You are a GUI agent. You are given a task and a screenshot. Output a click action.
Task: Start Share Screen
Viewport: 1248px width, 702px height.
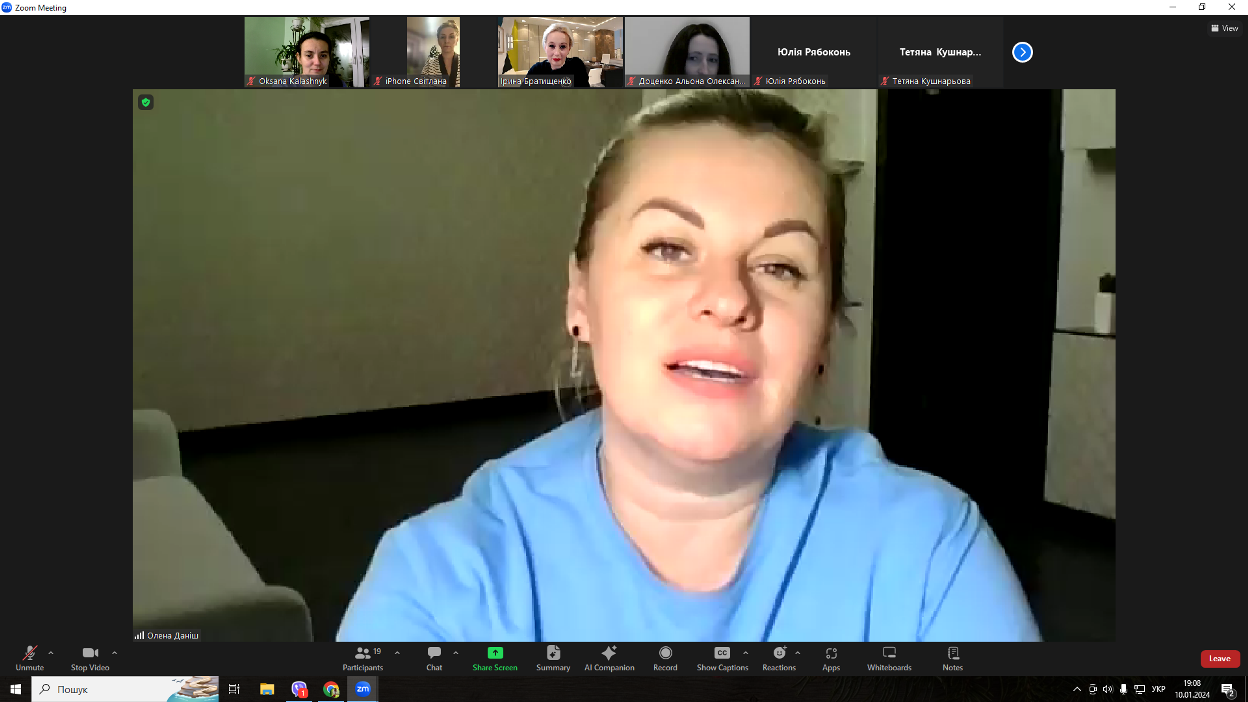pos(495,658)
